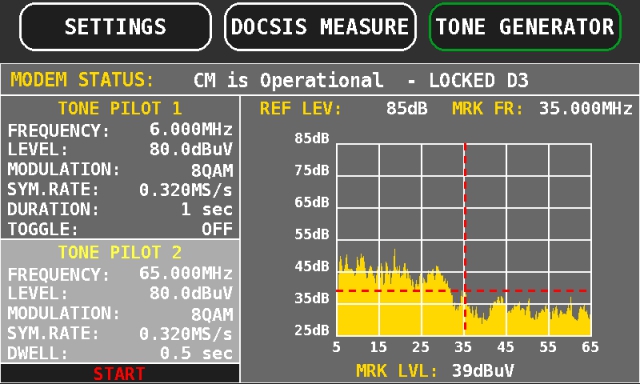Change Tone Pilot 1 level 80.0dBuV
640x384 pixels.
[x=191, y=149]
